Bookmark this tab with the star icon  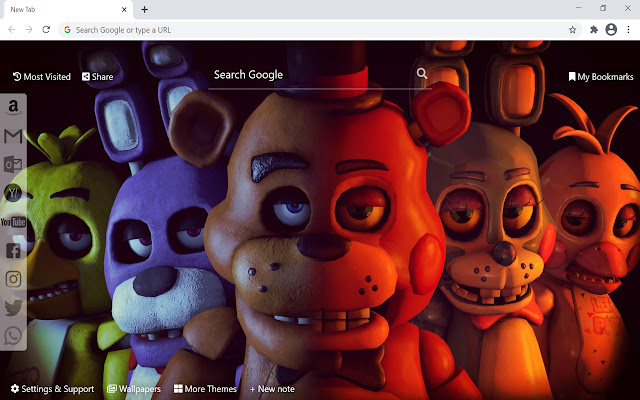coord(573,30)
